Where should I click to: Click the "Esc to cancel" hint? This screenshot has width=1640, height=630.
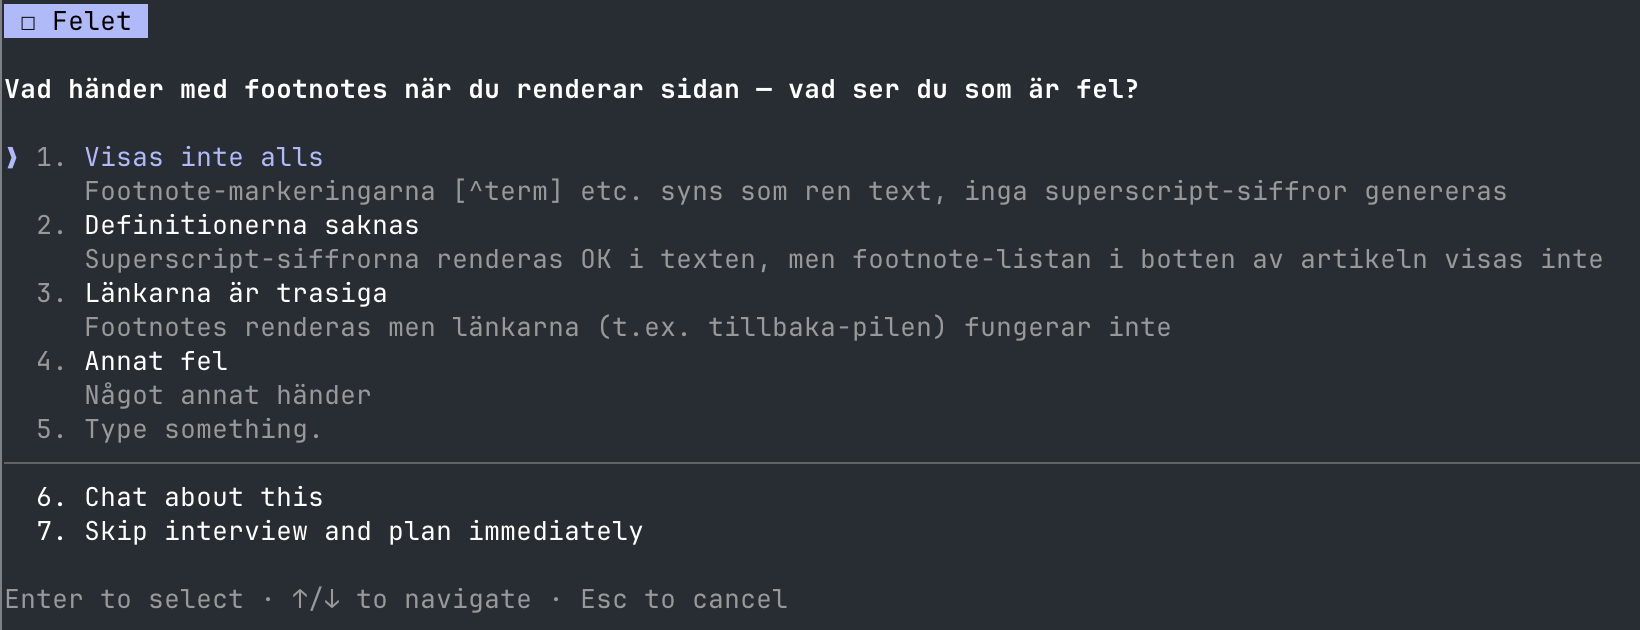[684, 598]
